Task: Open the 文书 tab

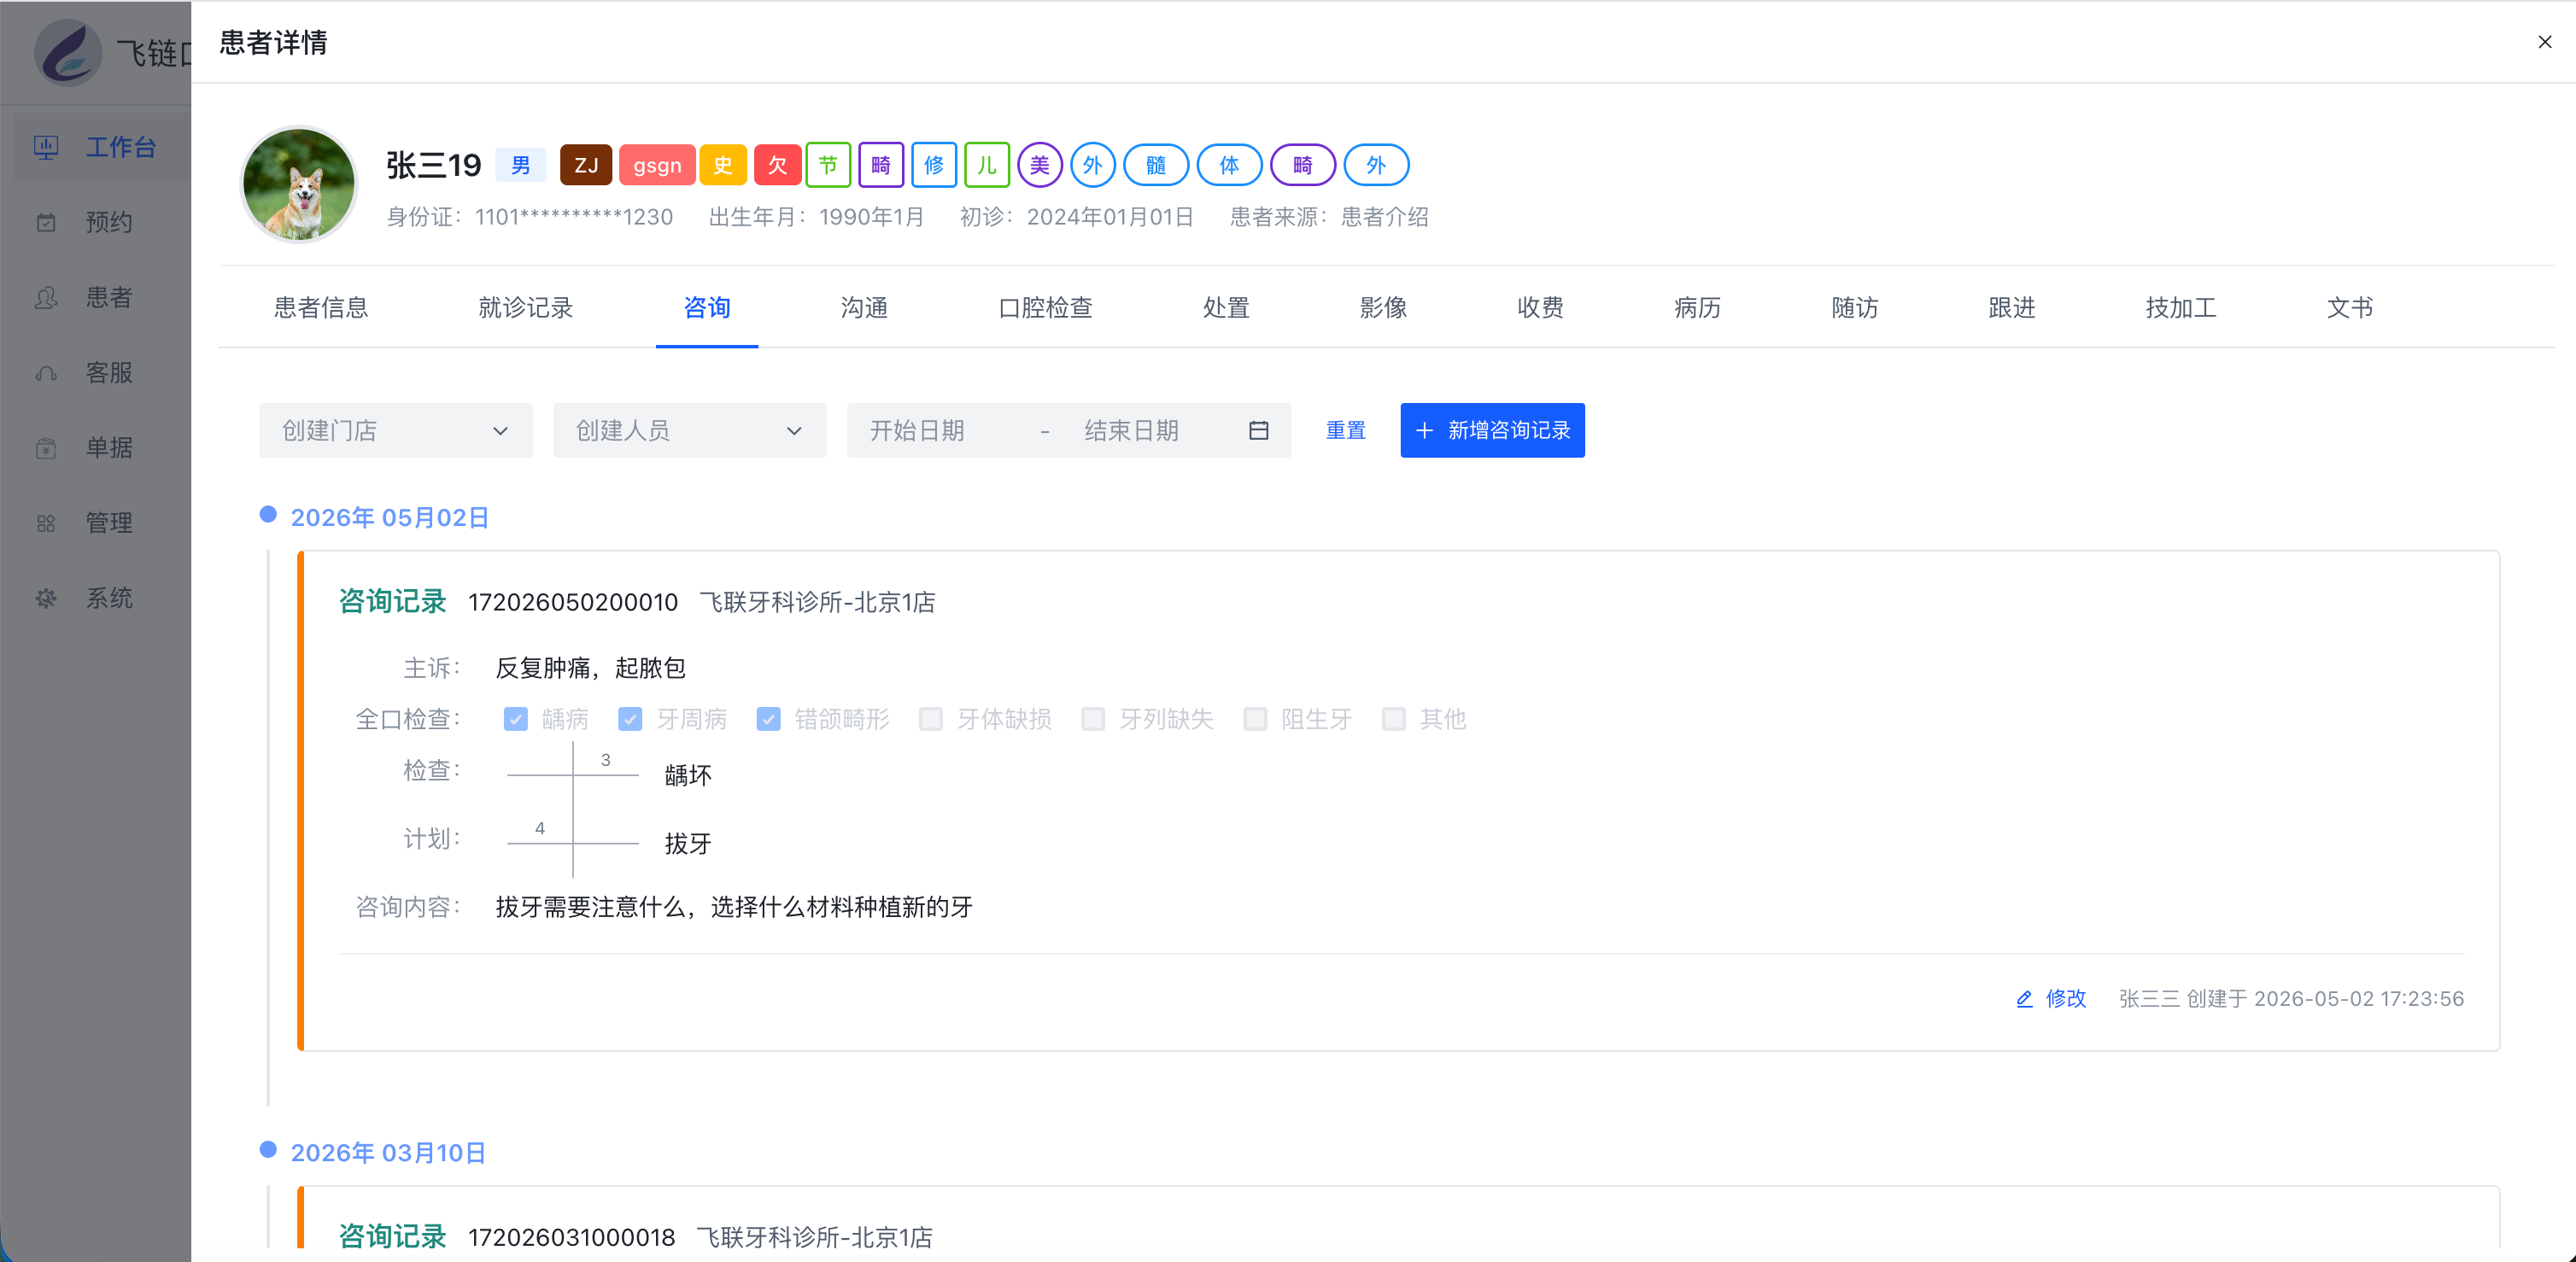Action: click(x=2350, y=308)
